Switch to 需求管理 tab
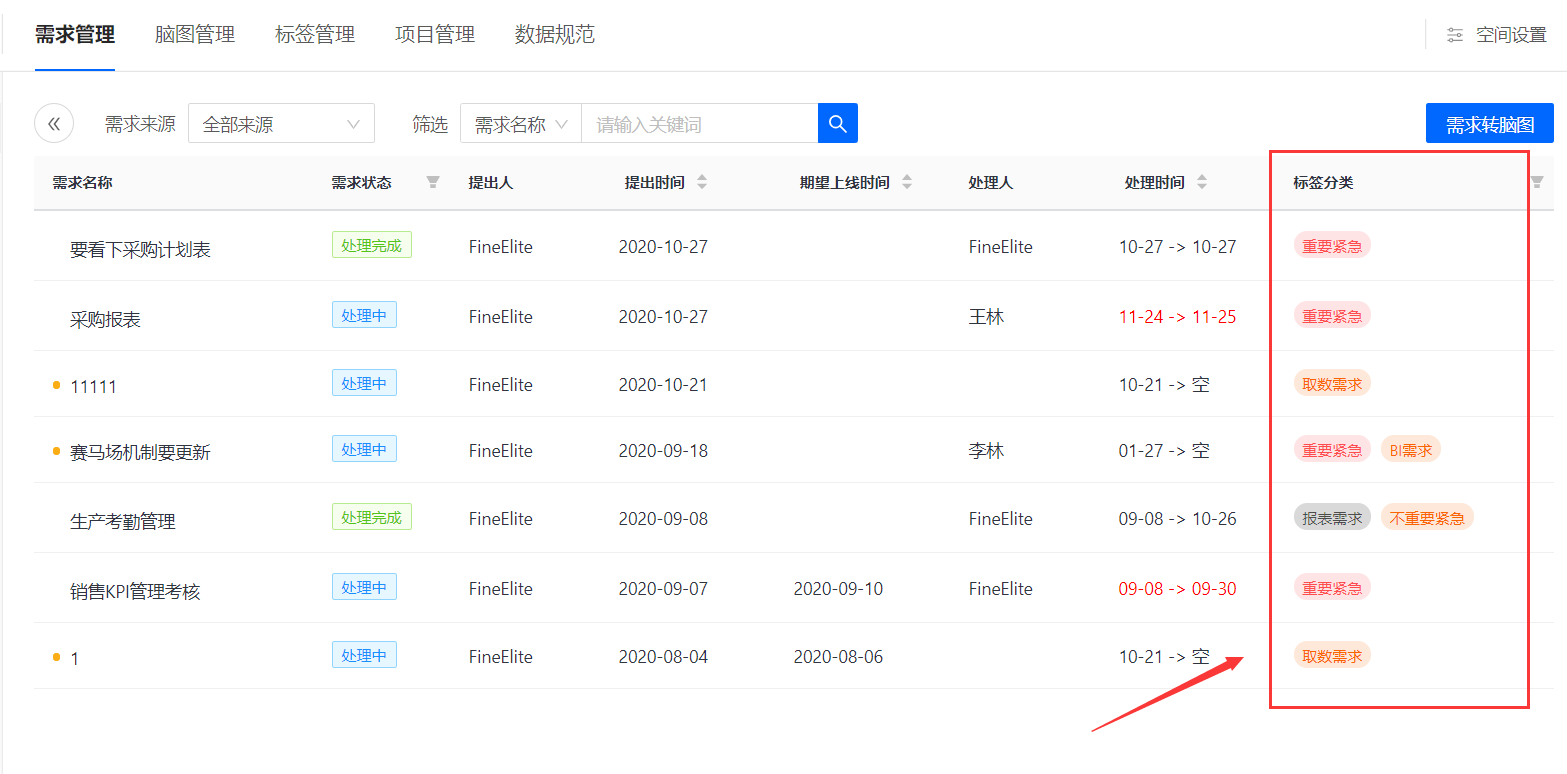 pos(75,35)
